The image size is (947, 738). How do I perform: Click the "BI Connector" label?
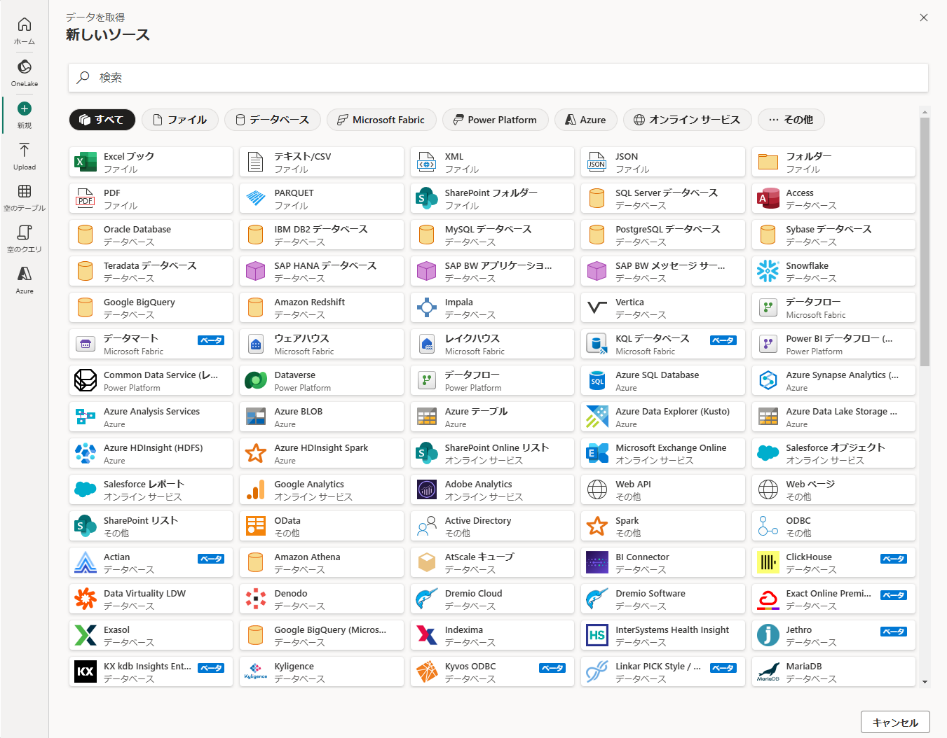(642, 557)
